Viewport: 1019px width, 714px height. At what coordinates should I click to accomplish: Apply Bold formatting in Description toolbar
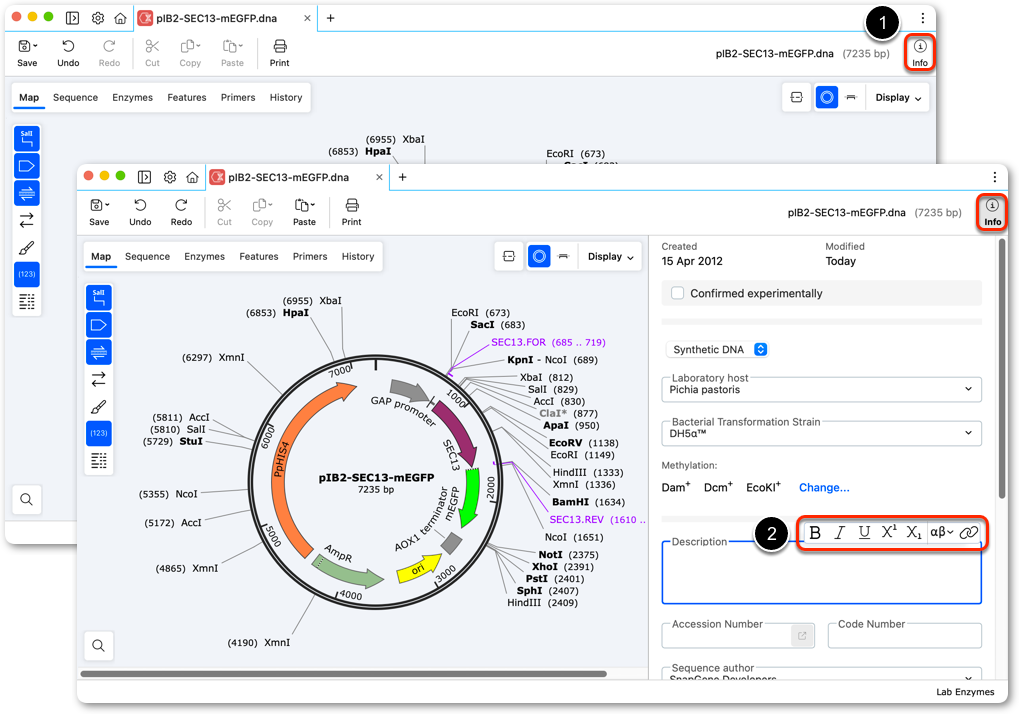pos(815,533)
